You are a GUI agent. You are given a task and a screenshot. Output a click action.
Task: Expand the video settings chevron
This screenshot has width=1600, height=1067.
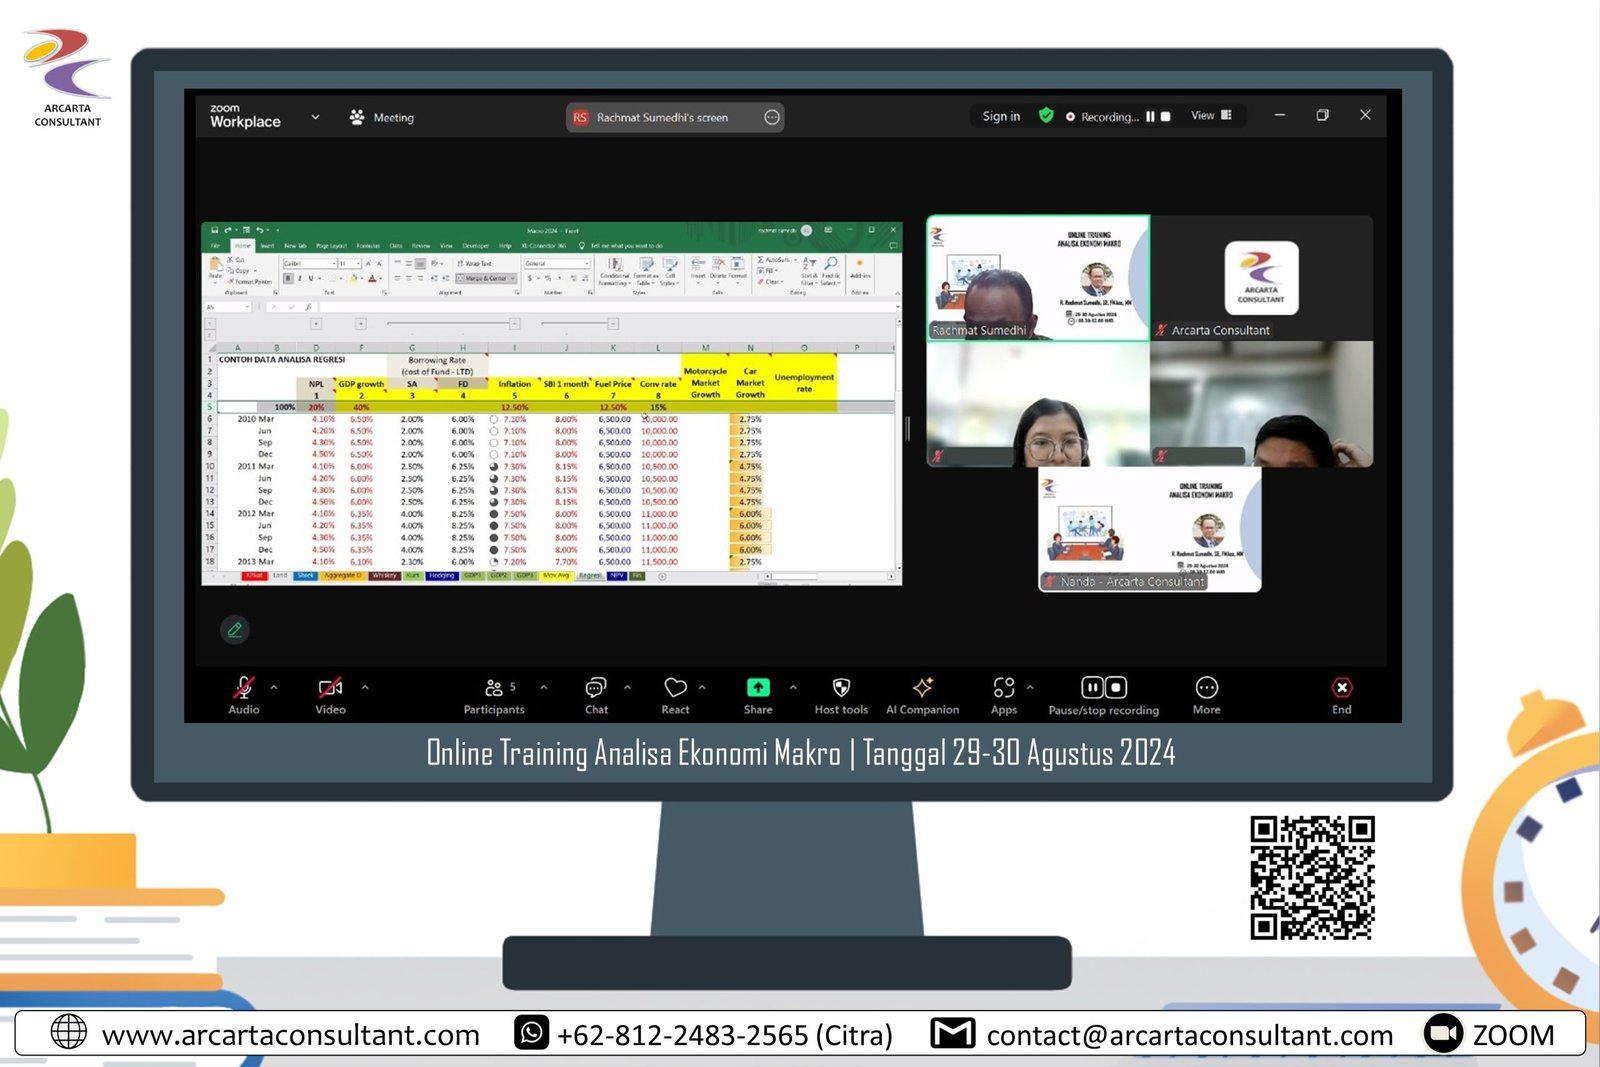(x=365, y=688)
